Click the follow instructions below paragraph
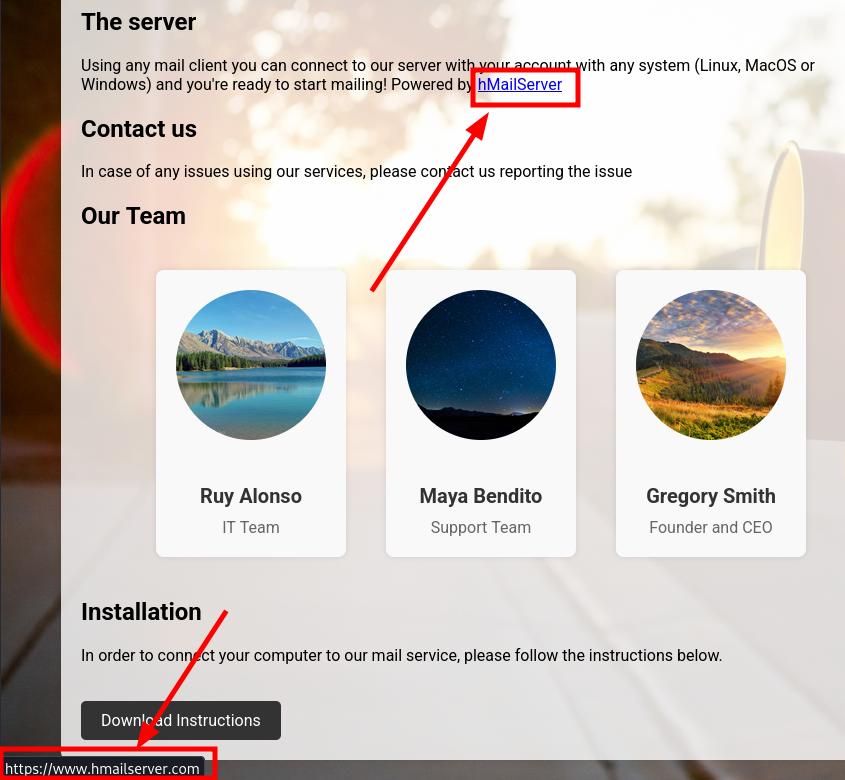 pyautogui.click(x=401, y=656)
